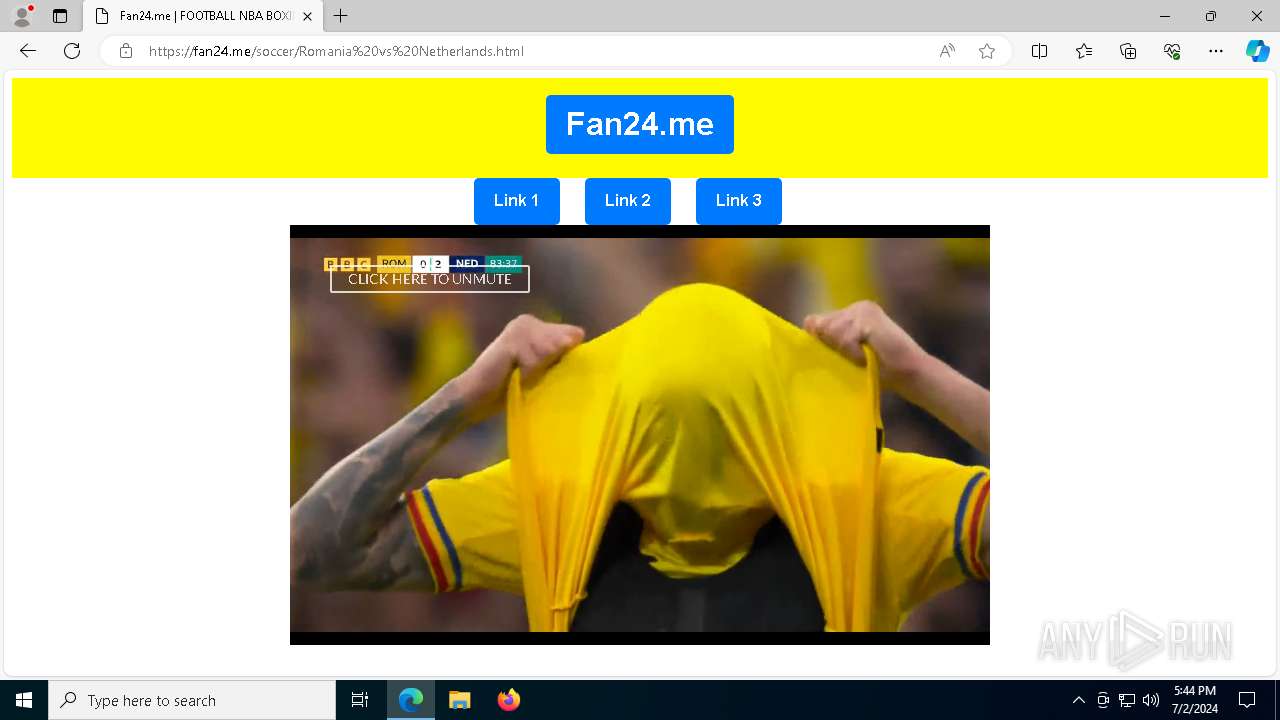Click the video player frame

640,435
